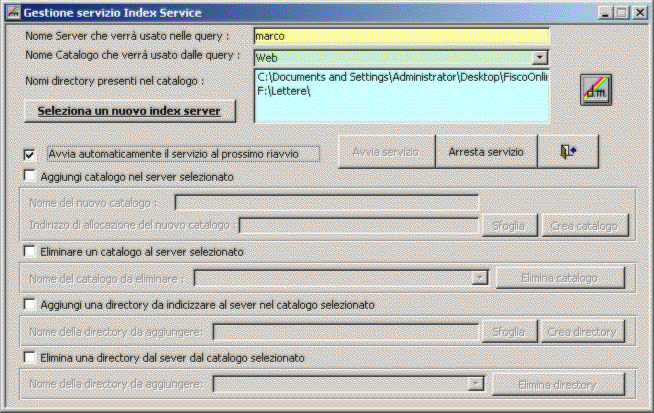Click Seleziona un nuovo index server button

click(130, 111)
